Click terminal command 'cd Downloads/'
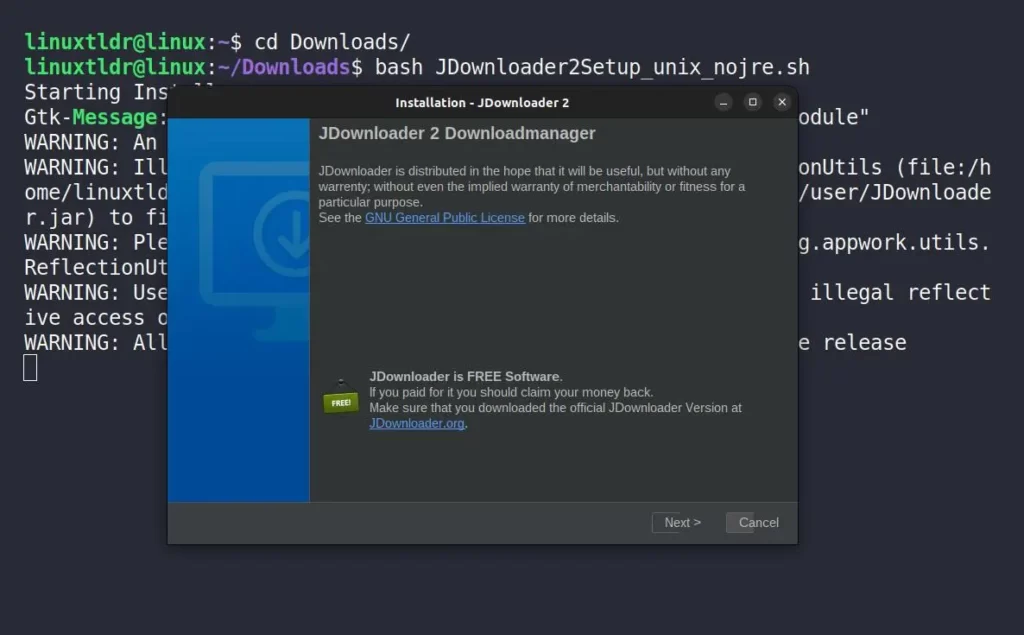 332,42
